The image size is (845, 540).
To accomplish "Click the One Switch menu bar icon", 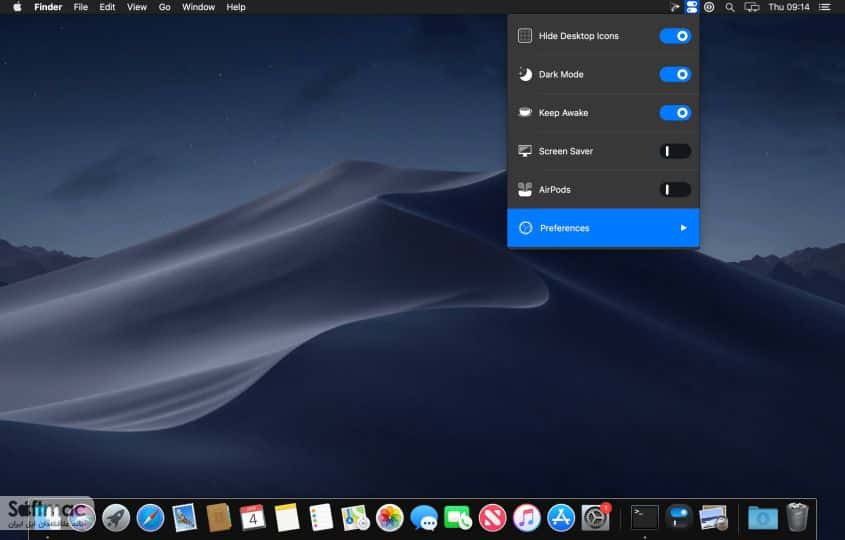I will click(x=691, y=7).
